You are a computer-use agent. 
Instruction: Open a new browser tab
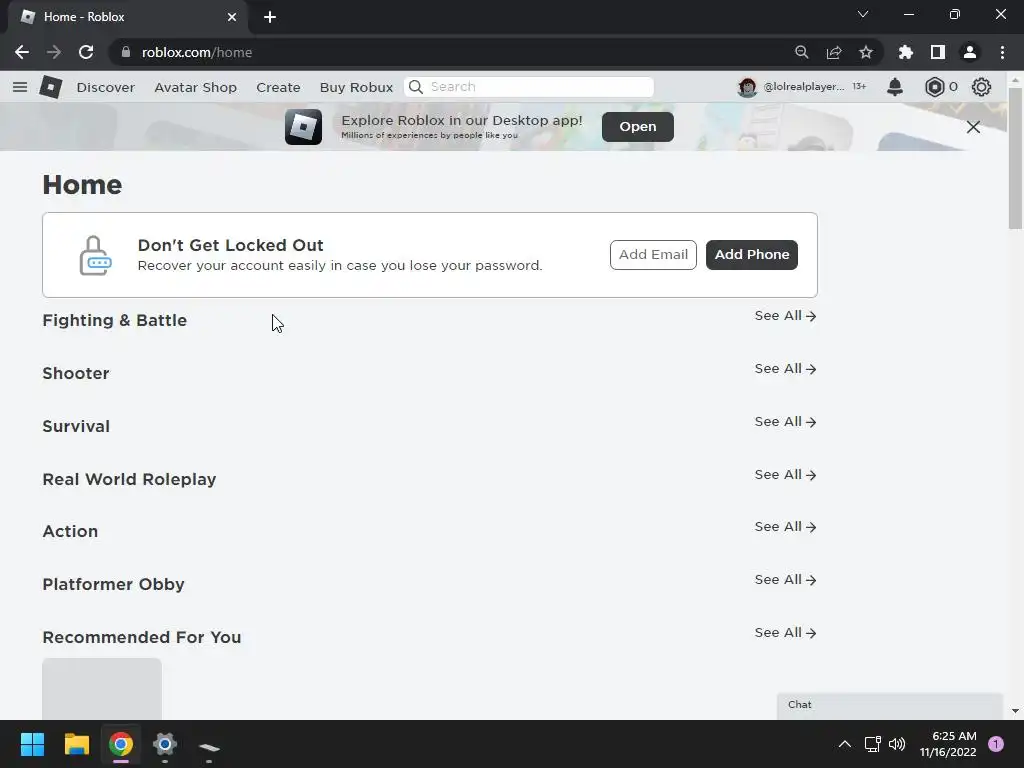tap(270, 17)
